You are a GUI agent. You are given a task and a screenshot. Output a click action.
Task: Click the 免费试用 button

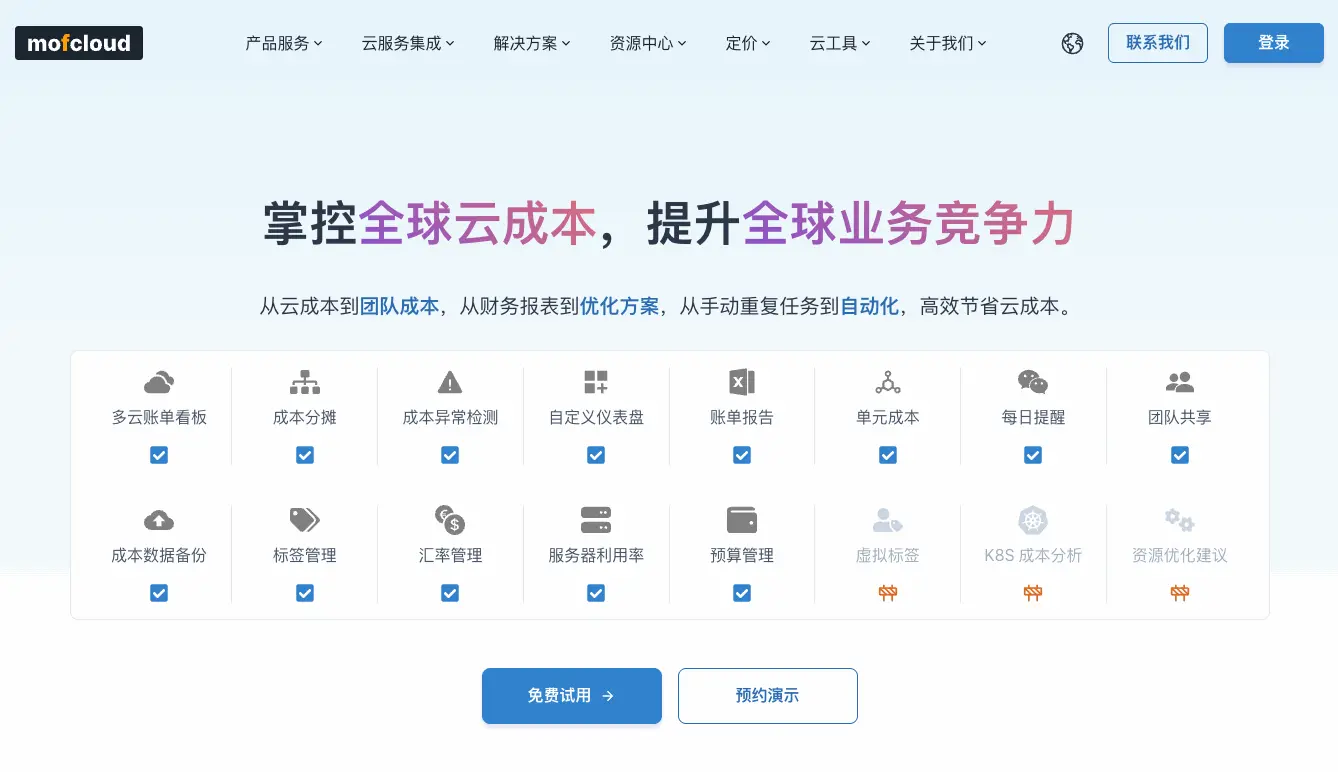[571, 696]
